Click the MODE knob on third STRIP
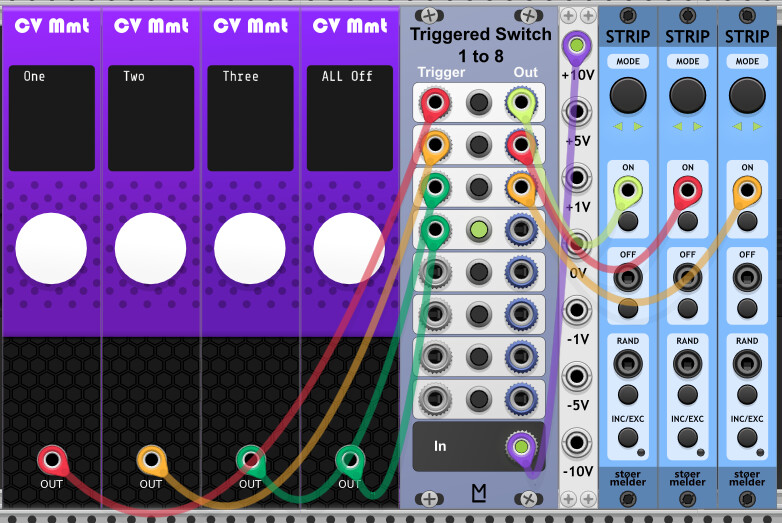The image size is (782, 523). 747,95
